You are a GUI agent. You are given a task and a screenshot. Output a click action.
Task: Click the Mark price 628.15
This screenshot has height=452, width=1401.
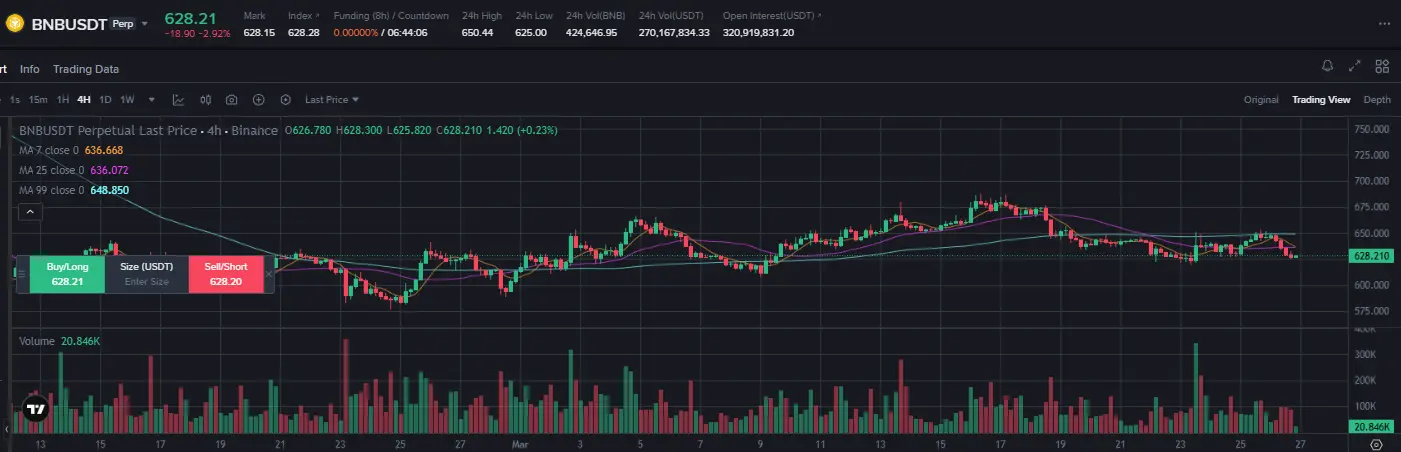258,33
